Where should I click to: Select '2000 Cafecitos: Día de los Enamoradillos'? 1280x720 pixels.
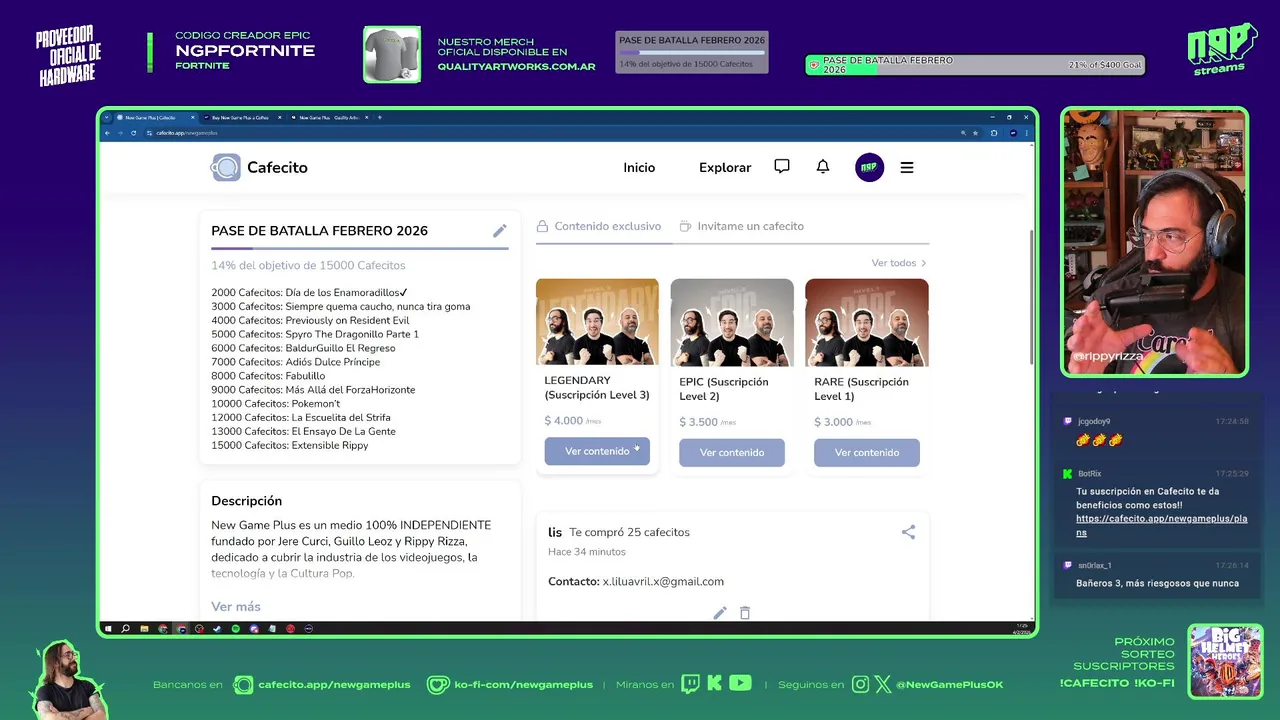click(x=310, y=292)
